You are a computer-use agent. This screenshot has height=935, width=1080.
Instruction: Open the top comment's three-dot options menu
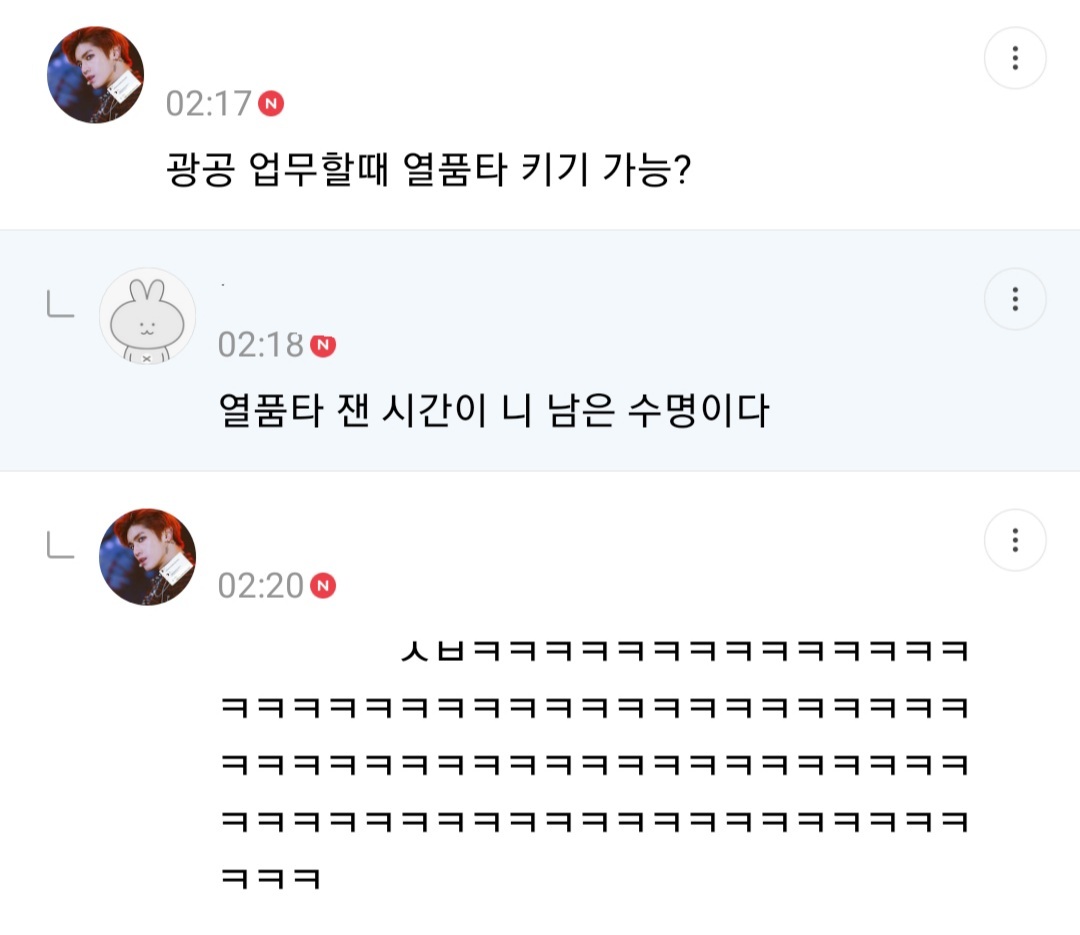pyautogui.click(x=1015, y=58)
